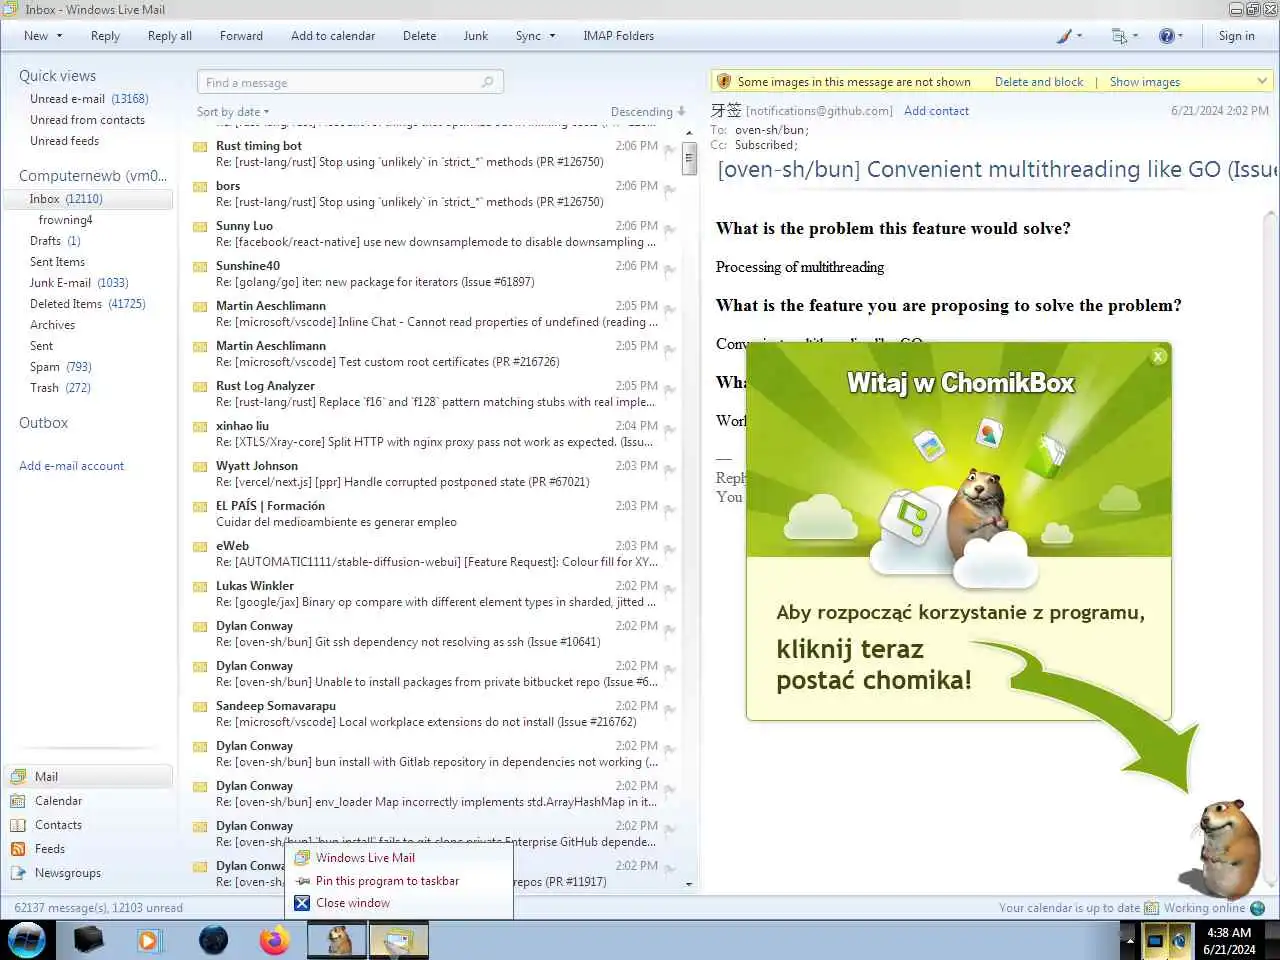Image resolution: width=1280 pixels, height=960 pixels.
Task: Click envelope icon of Lukas Winkler message
Action: [200, 587]
